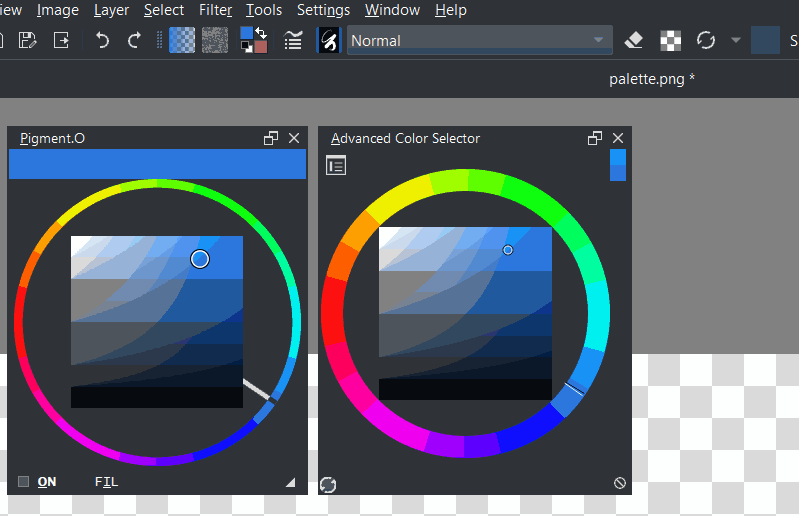
Task: Select the palette.png document tab
Action: (x=652, y=79)
